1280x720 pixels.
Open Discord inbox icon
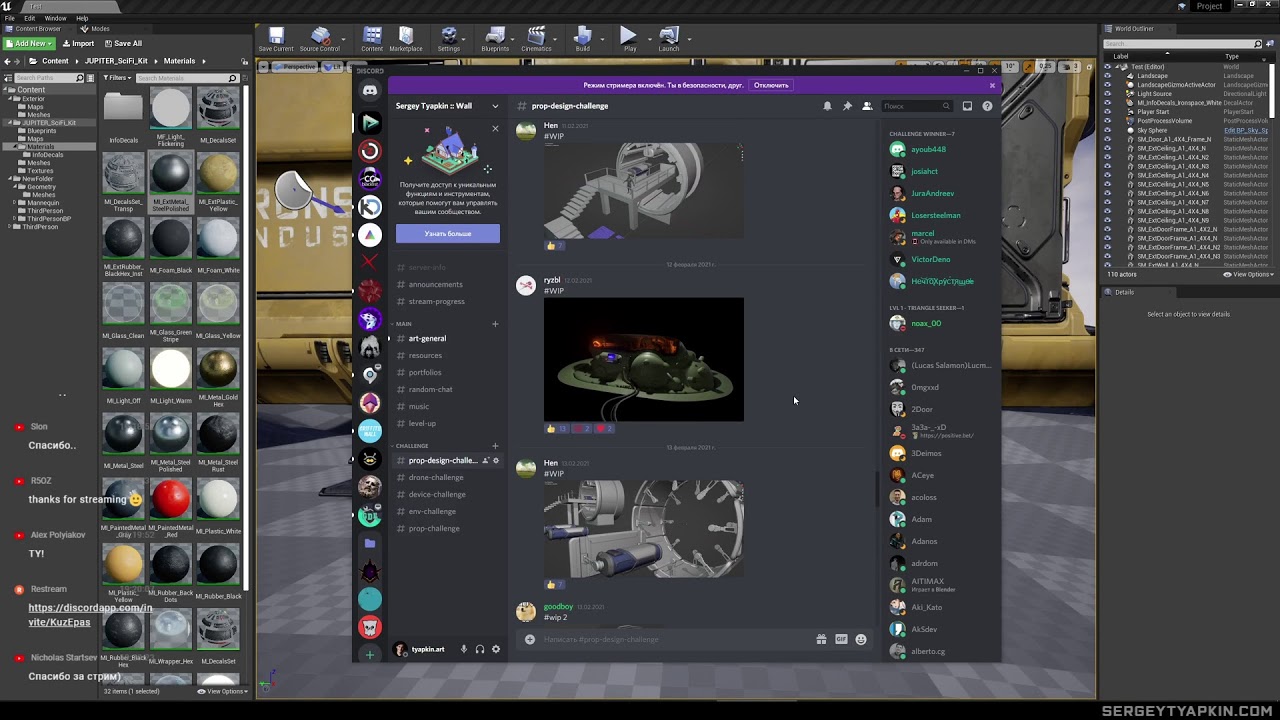(967, 106)
